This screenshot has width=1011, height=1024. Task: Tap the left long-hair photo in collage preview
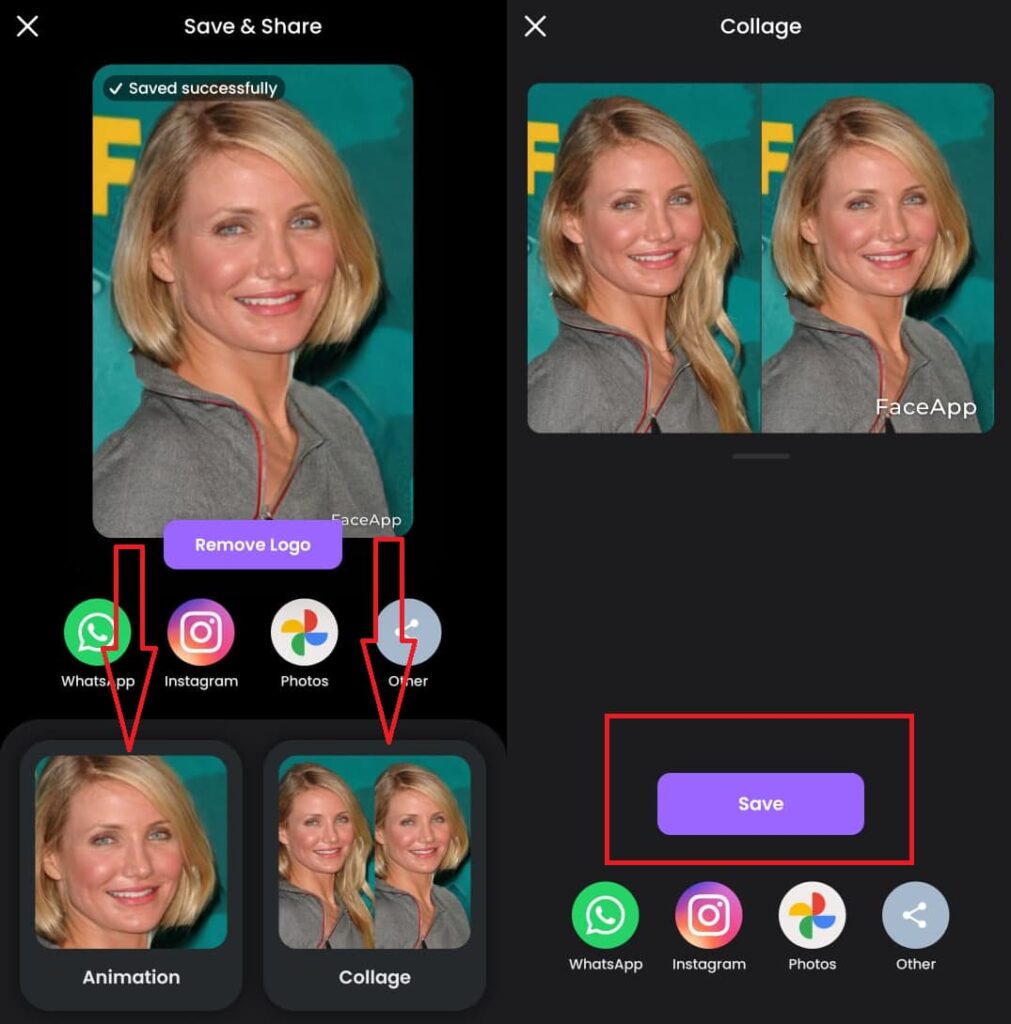(x=644, y=258)
